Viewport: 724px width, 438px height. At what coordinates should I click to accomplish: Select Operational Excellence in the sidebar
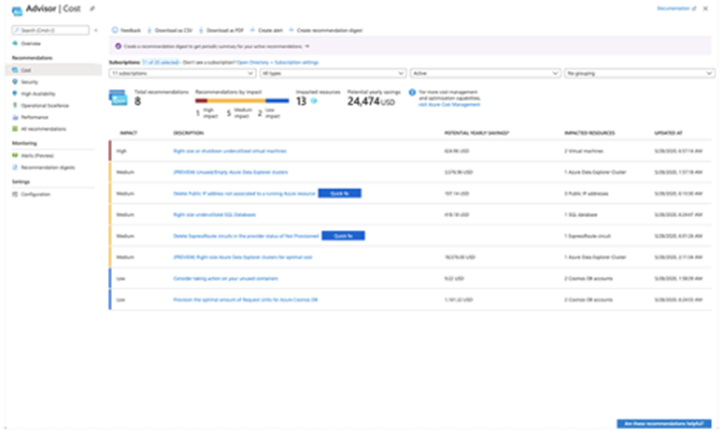point(44,106)
